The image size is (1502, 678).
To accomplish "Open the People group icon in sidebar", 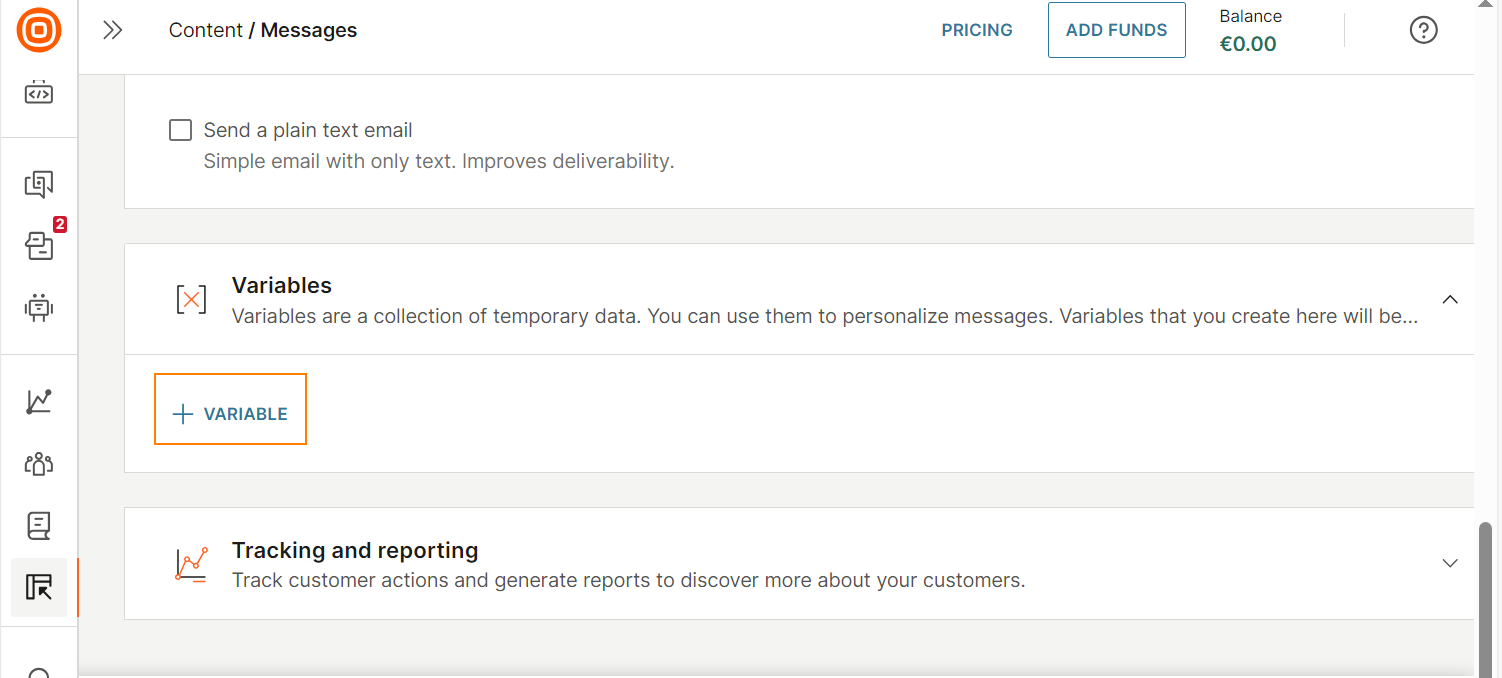I will pyautogui.click(x=39, y=463).
